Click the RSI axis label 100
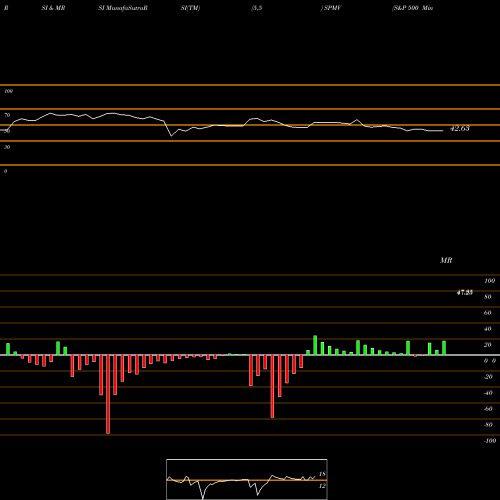The width and height of the screenshot is (500, 500). 8,91
